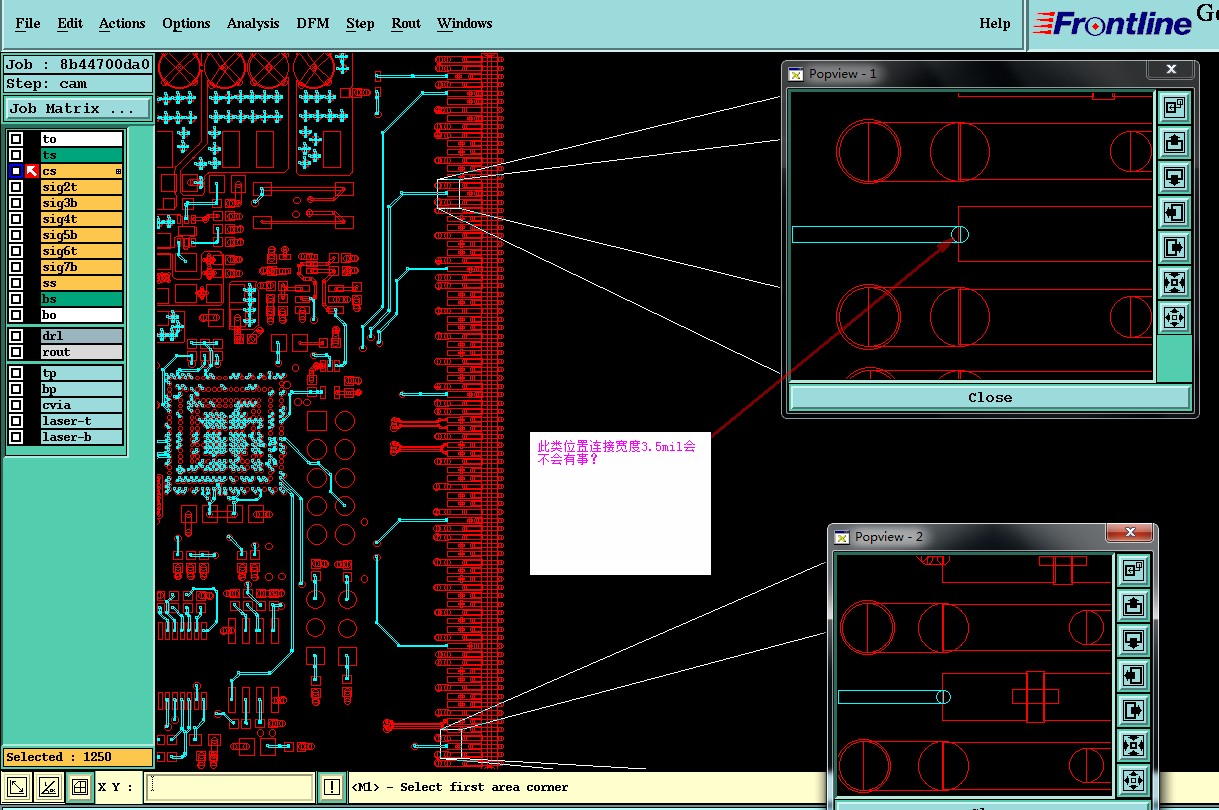Screen dimensions: 1219x810
Task: Click the Job Matrix ... button
Action: (x=78, y=108)
